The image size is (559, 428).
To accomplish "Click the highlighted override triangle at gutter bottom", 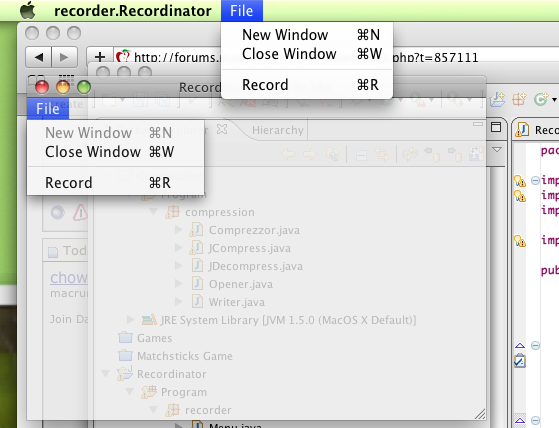I will click(520, 420).
